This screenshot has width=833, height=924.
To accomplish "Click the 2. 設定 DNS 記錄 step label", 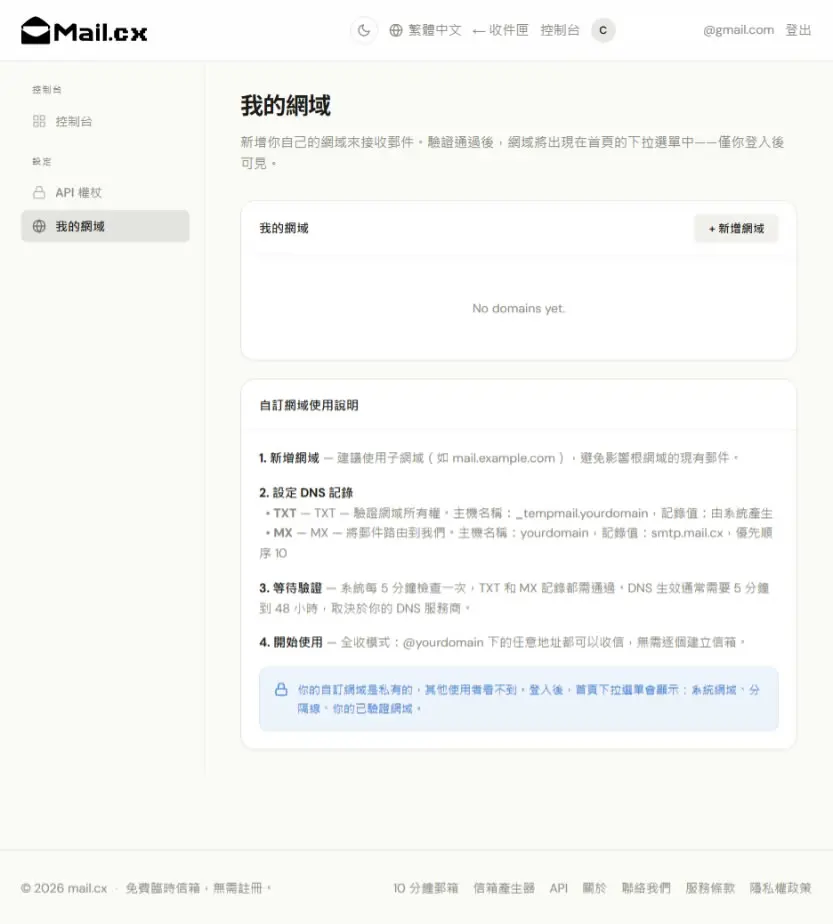I will coord(306,493).
